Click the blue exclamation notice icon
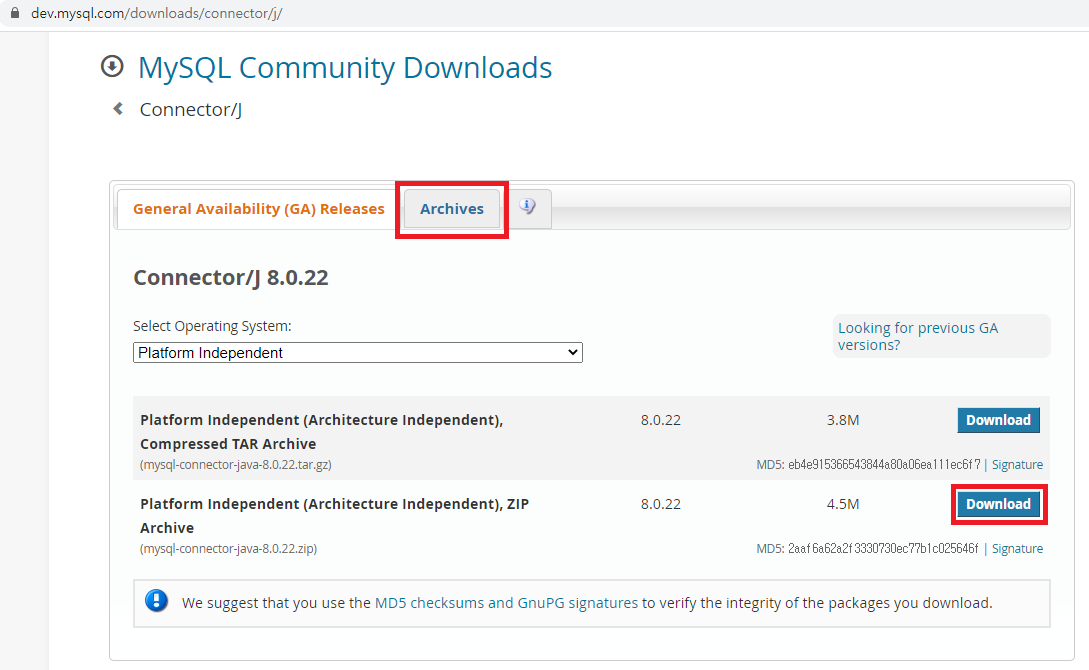This screenshot has height=670, width=1089. click(x=156, y=601)
